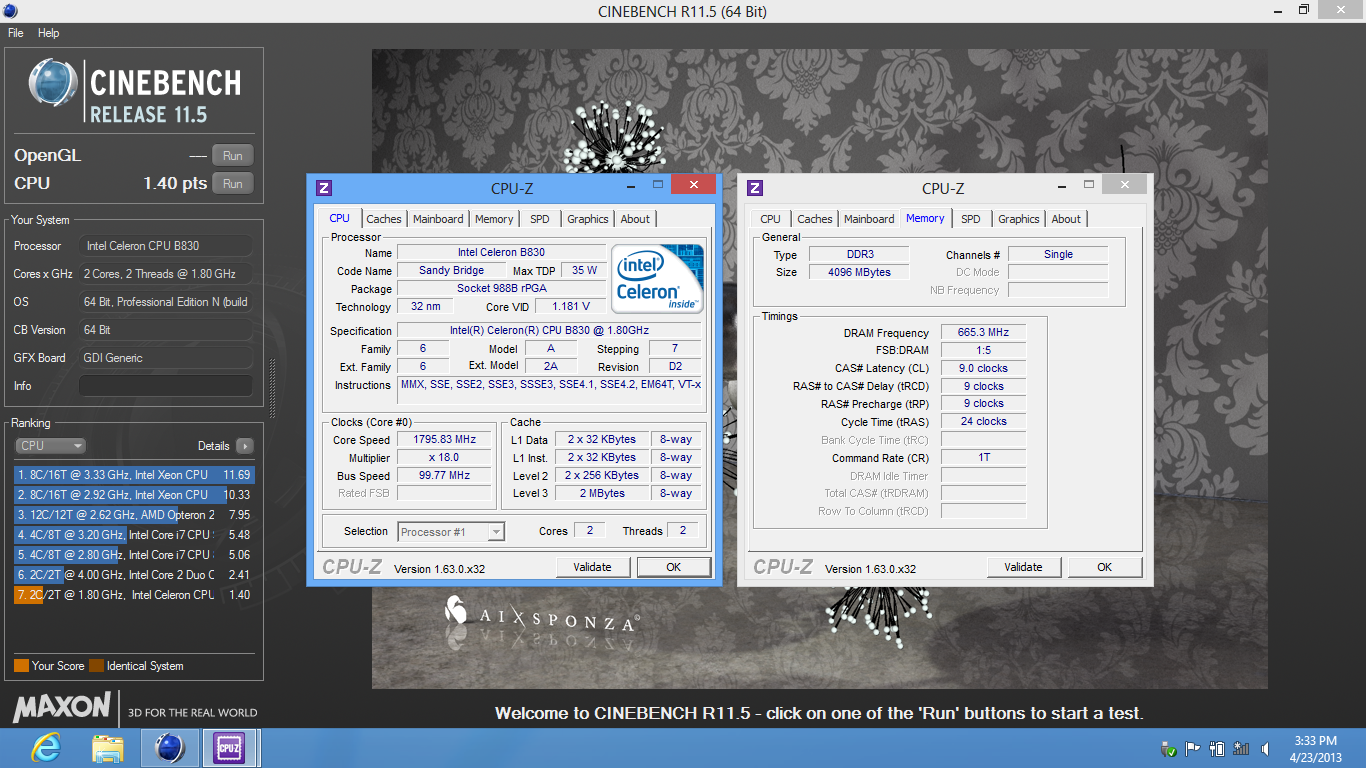Open the File menu
The image size is (1366, 768).
tap(16, 33)
